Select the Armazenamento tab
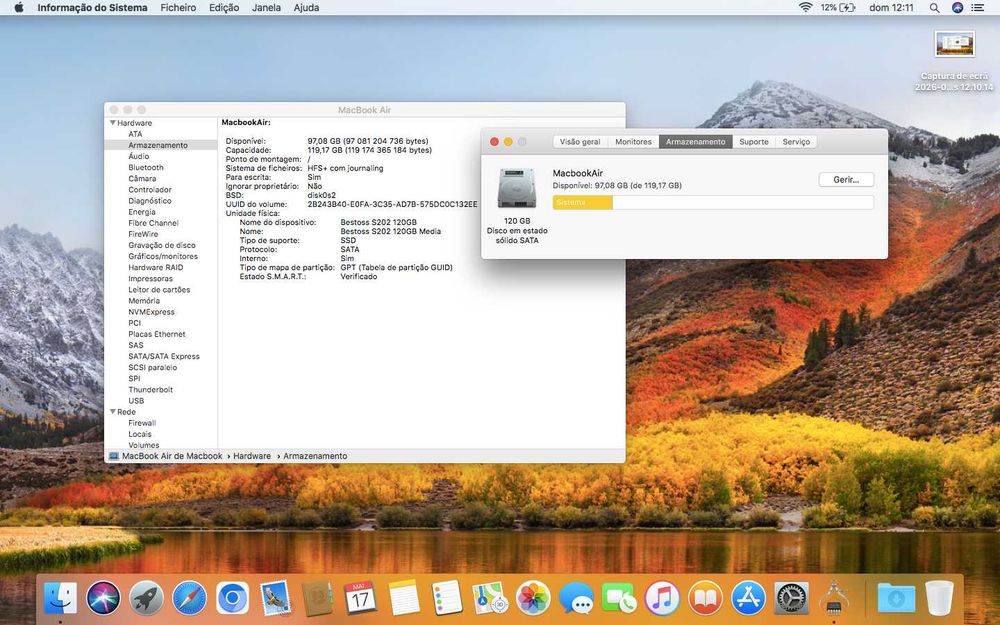1000x625 pixels. (x=696, y=142)
